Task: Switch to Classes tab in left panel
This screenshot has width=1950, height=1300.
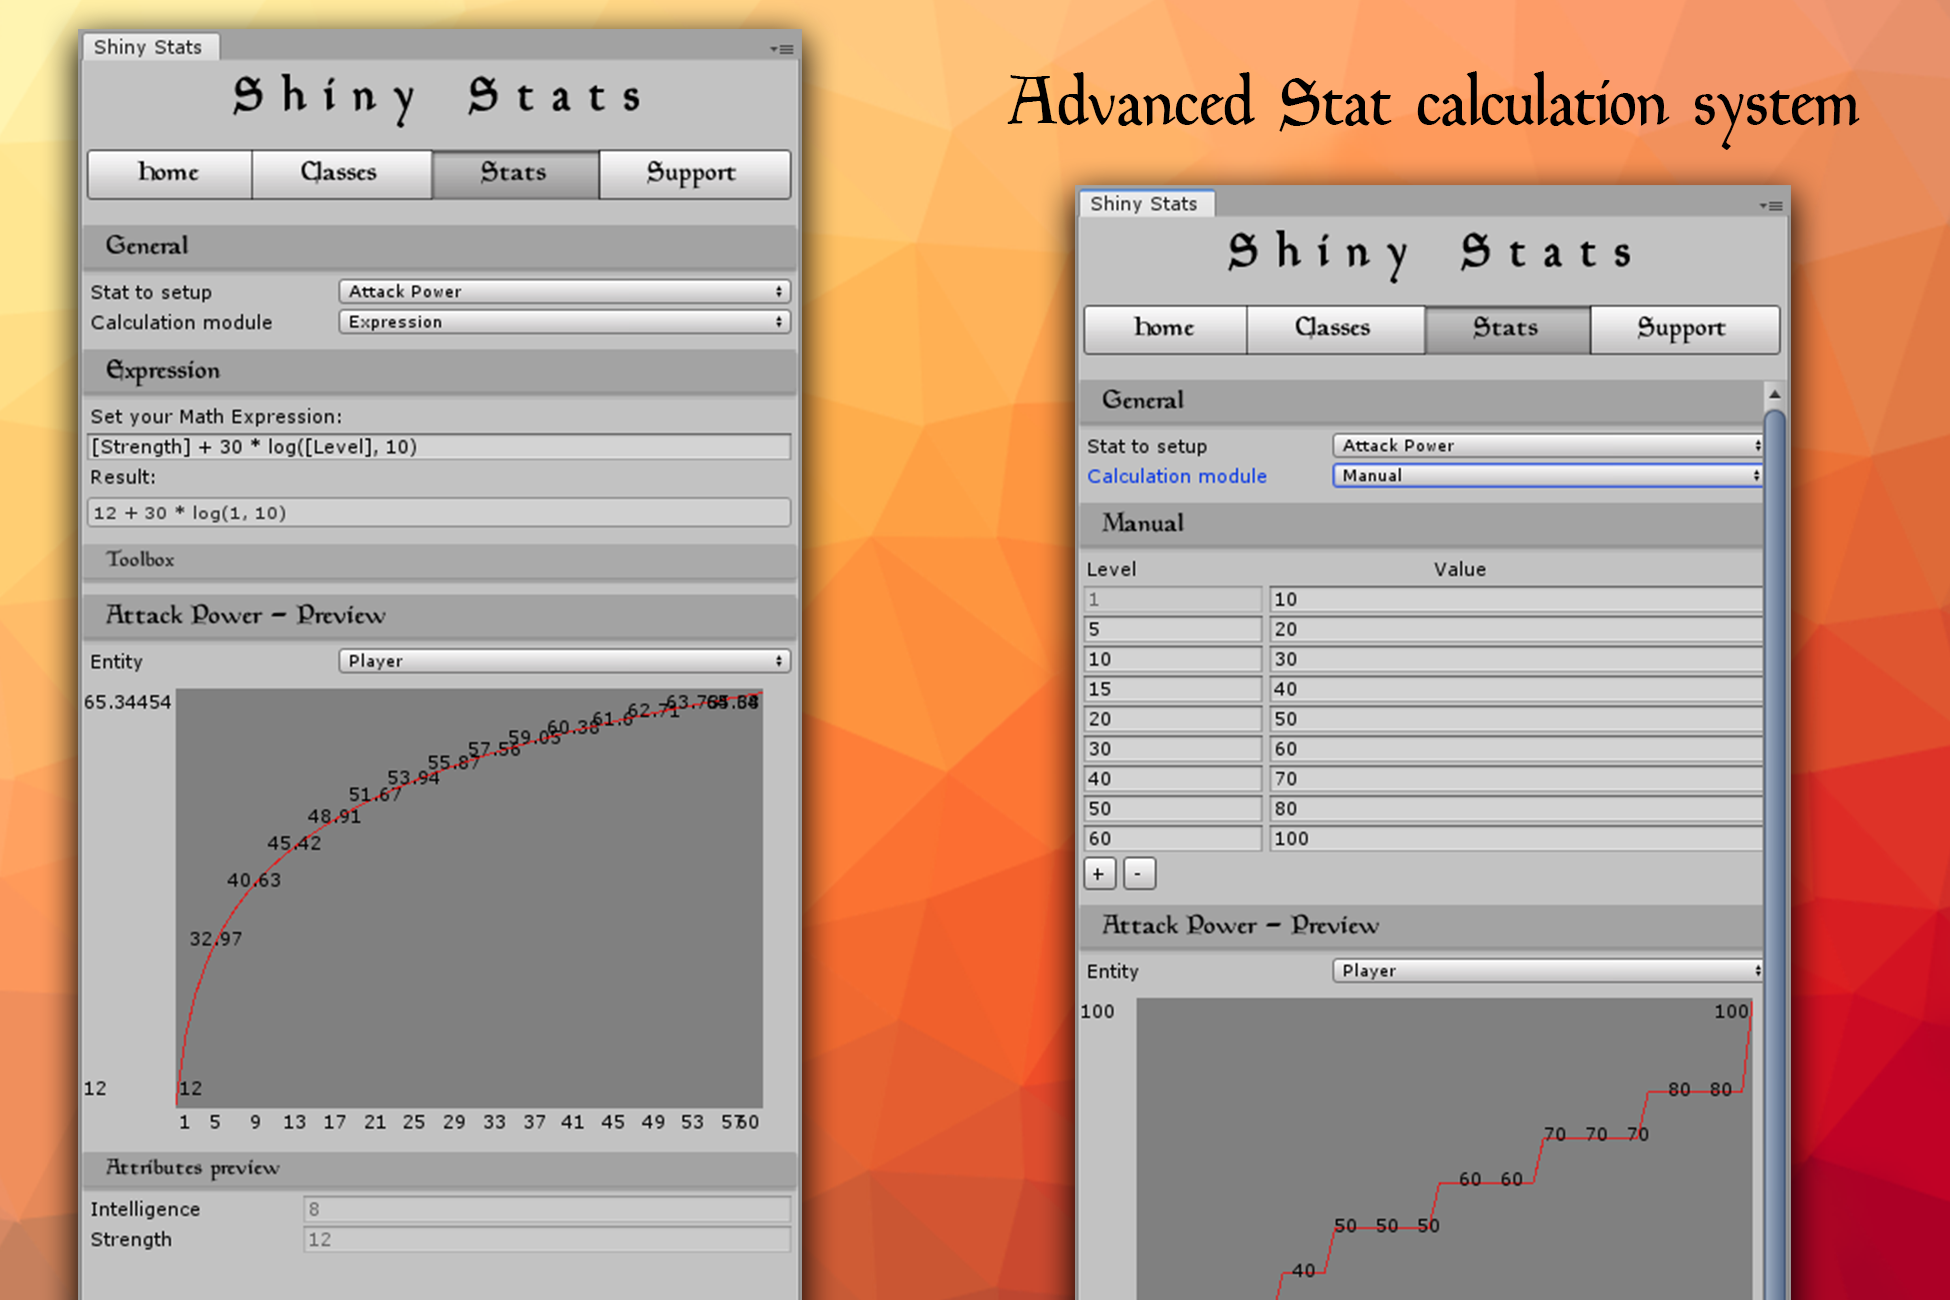Action: [x=340, y=174]
